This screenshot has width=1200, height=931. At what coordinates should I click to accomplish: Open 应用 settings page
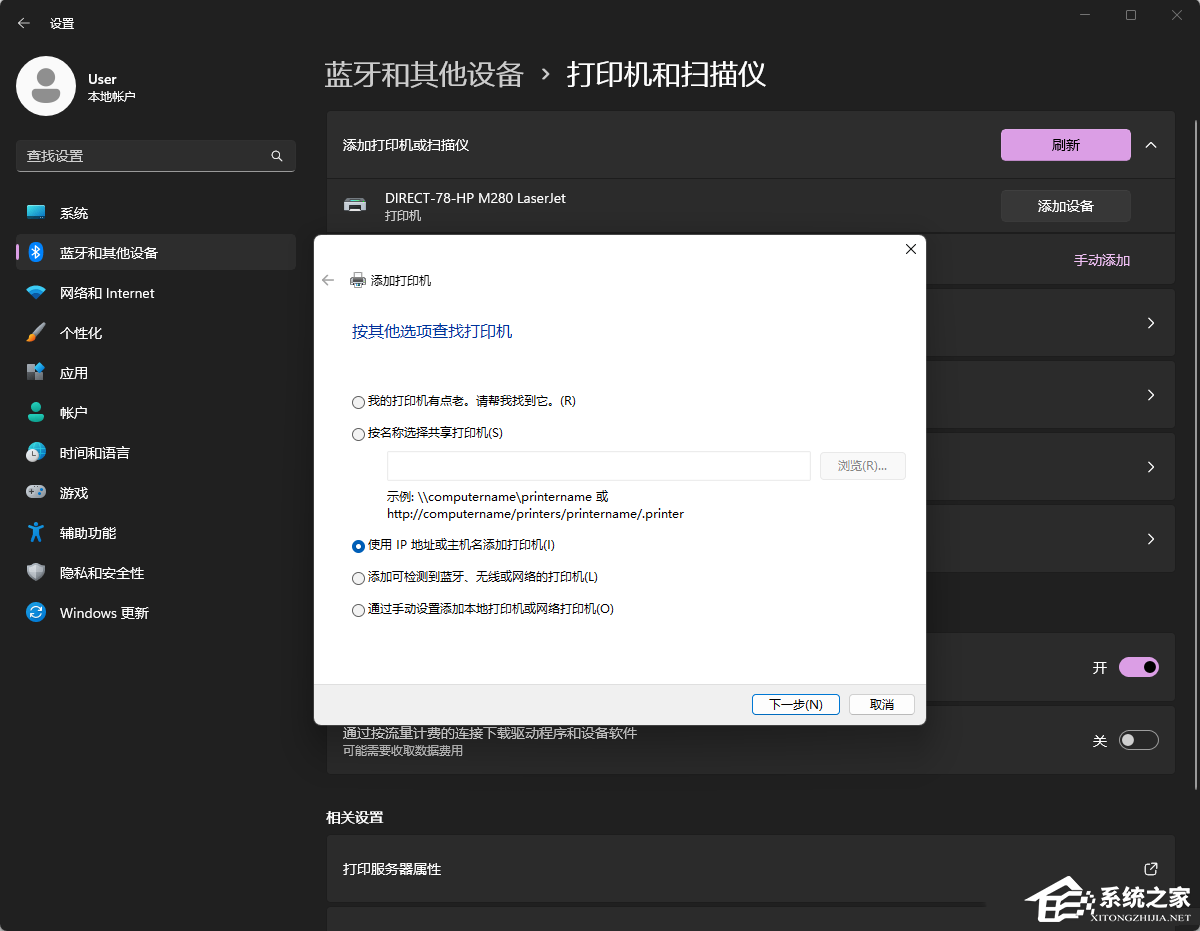click(x=156, y=373)
